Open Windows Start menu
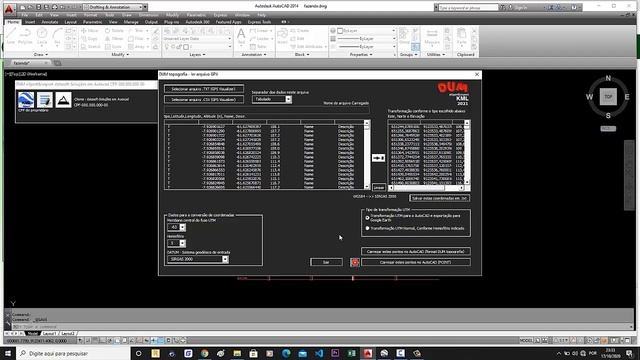The height and width of the screenshot is (360, 640). [x=8, y=353]
